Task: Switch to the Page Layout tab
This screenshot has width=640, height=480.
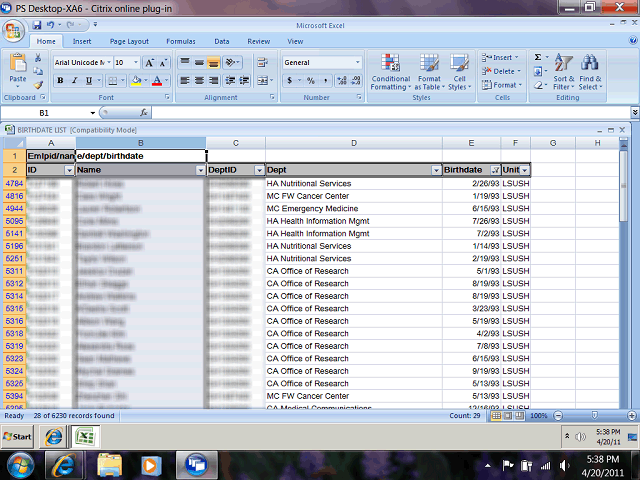Action: (129, 41)
